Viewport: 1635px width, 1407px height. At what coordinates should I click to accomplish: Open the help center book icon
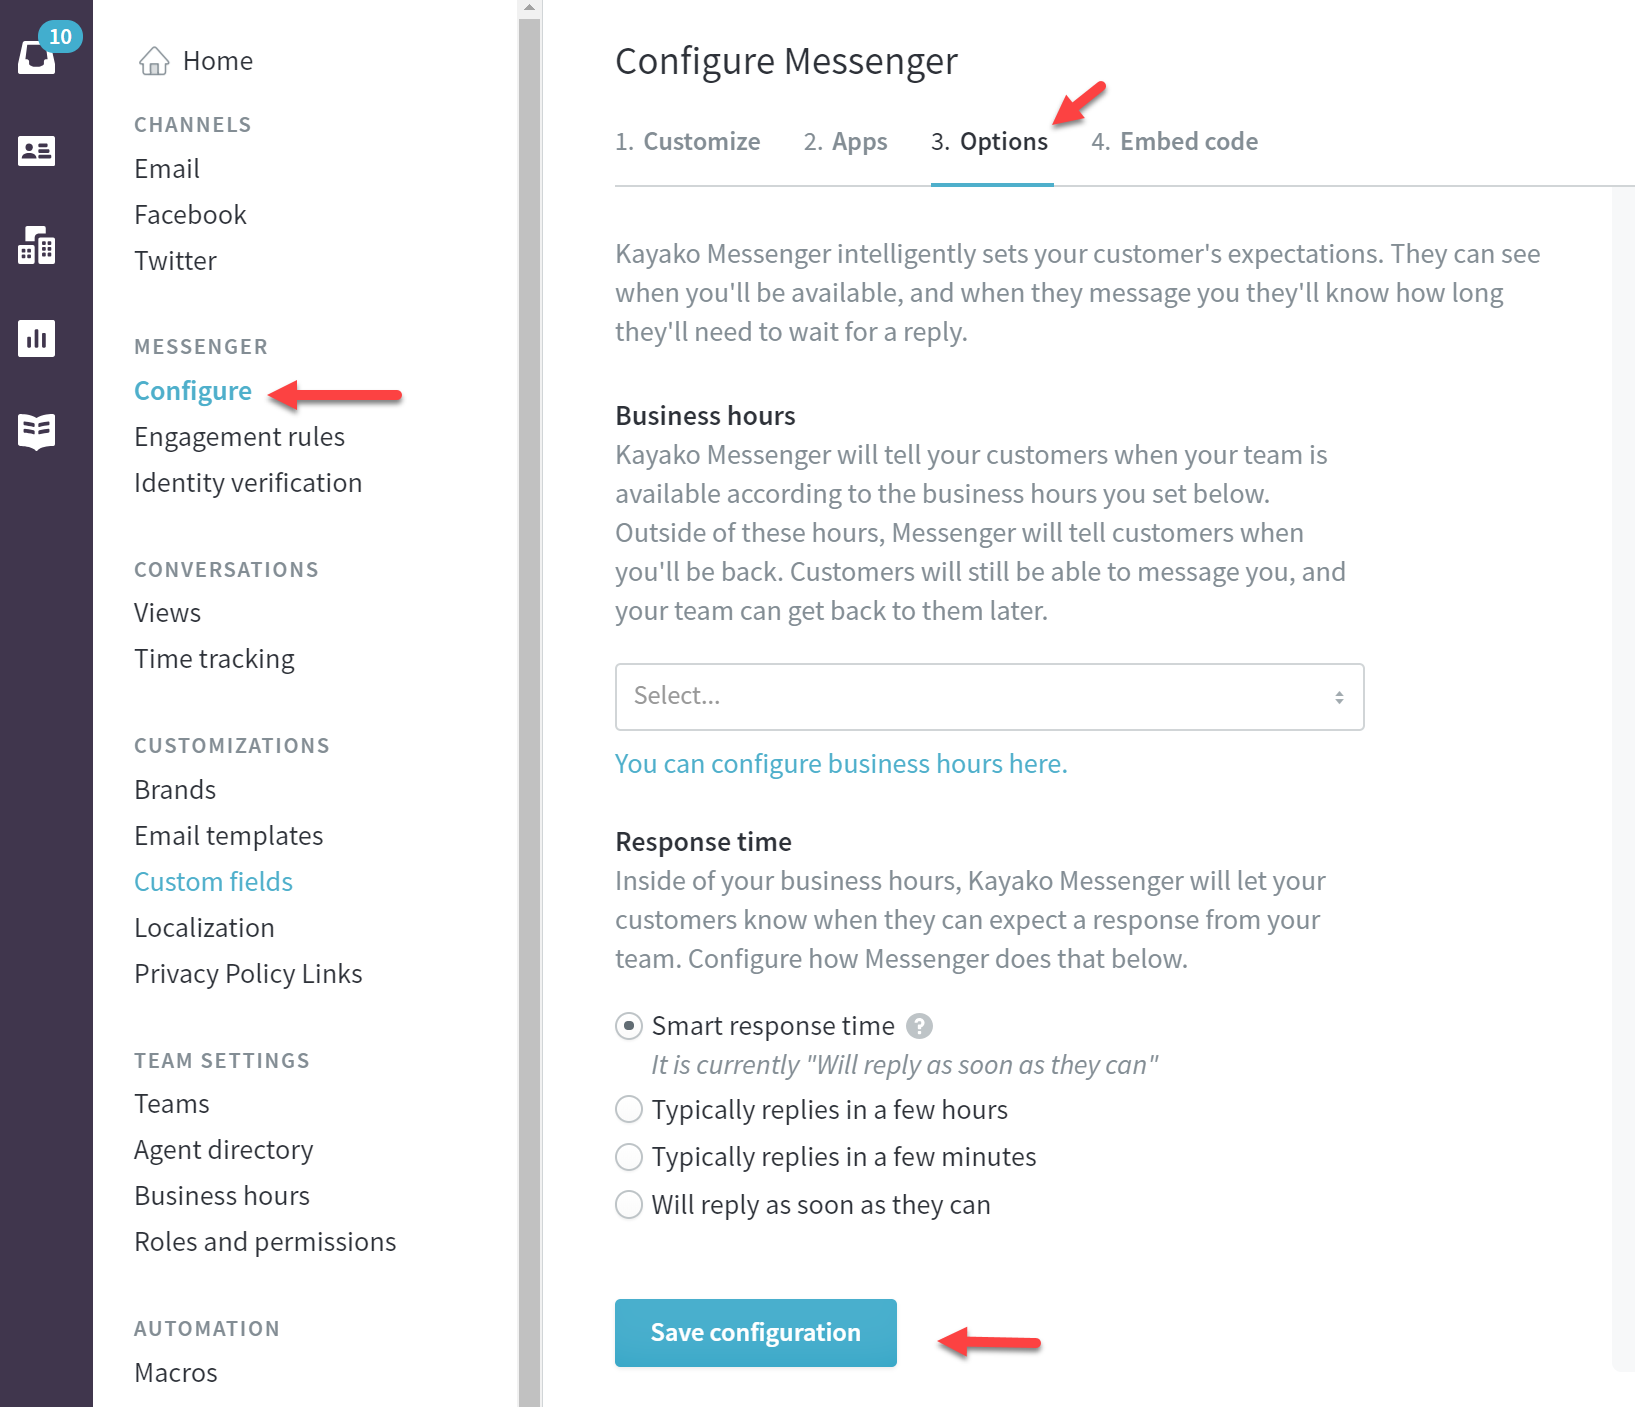[x=37, y=431]
